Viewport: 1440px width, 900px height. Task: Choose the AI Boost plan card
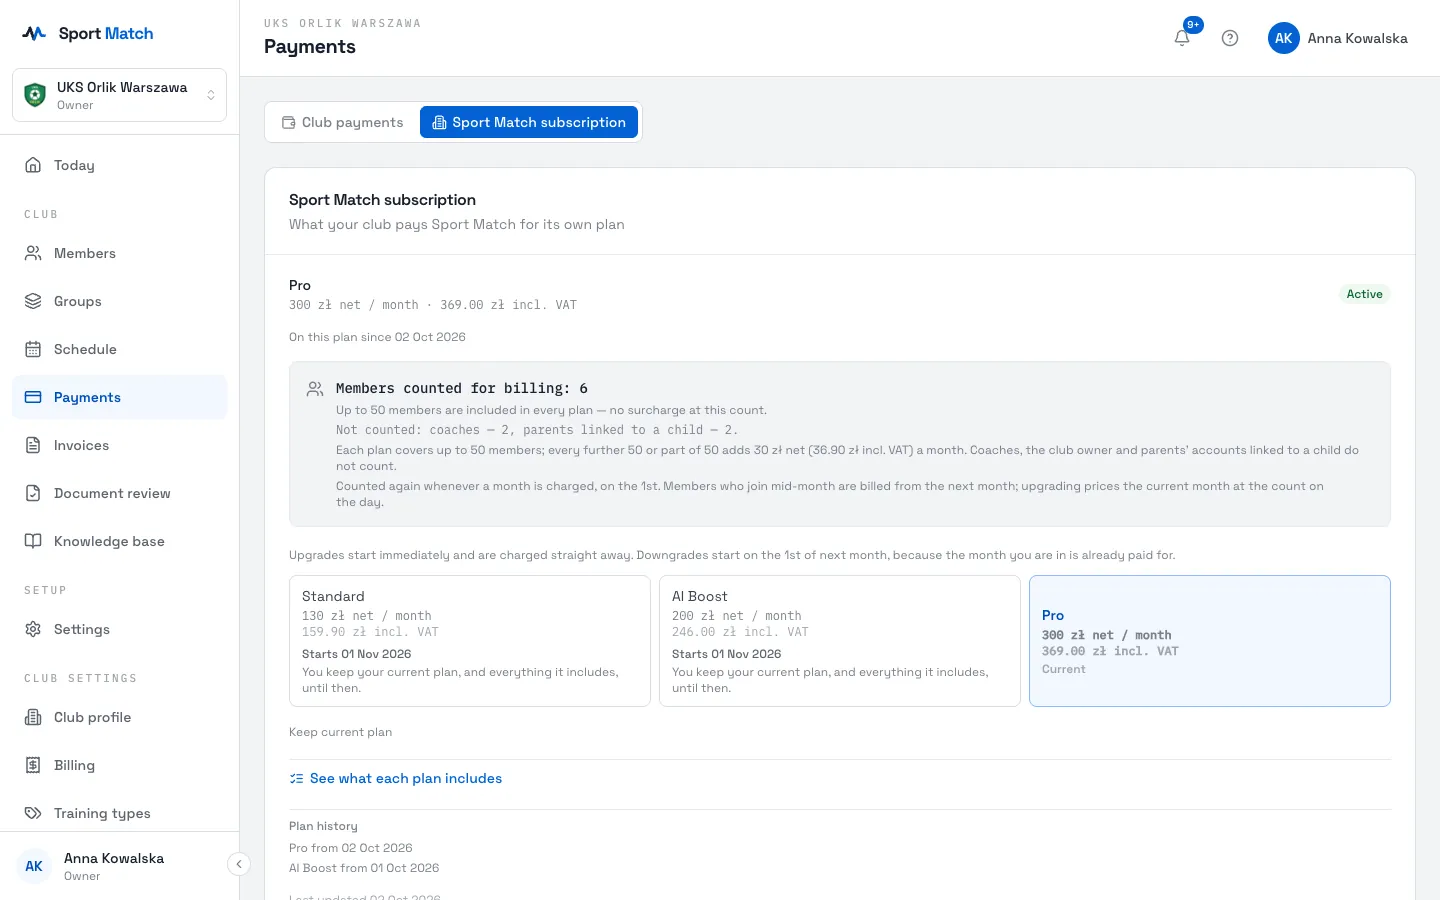(x=840, y=641)
